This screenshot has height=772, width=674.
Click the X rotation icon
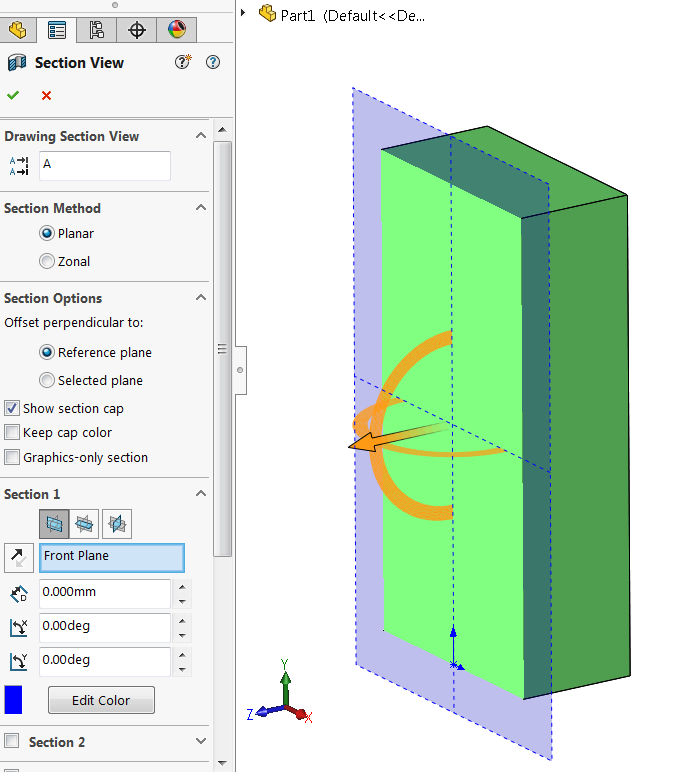19,628
